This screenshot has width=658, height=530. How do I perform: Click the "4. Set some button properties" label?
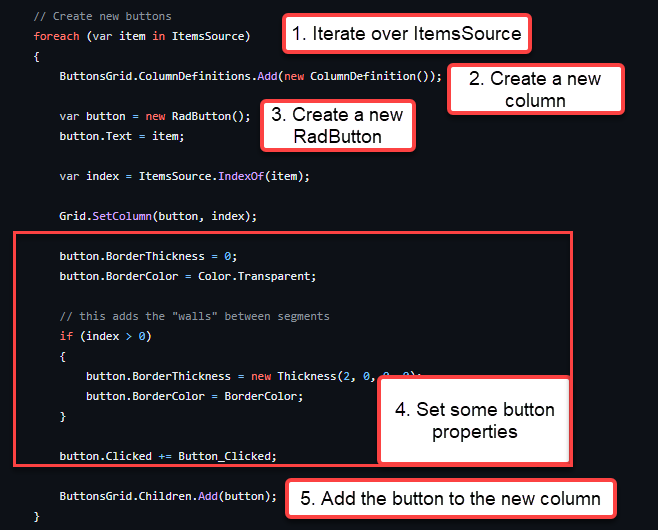(x=473, y=420)
